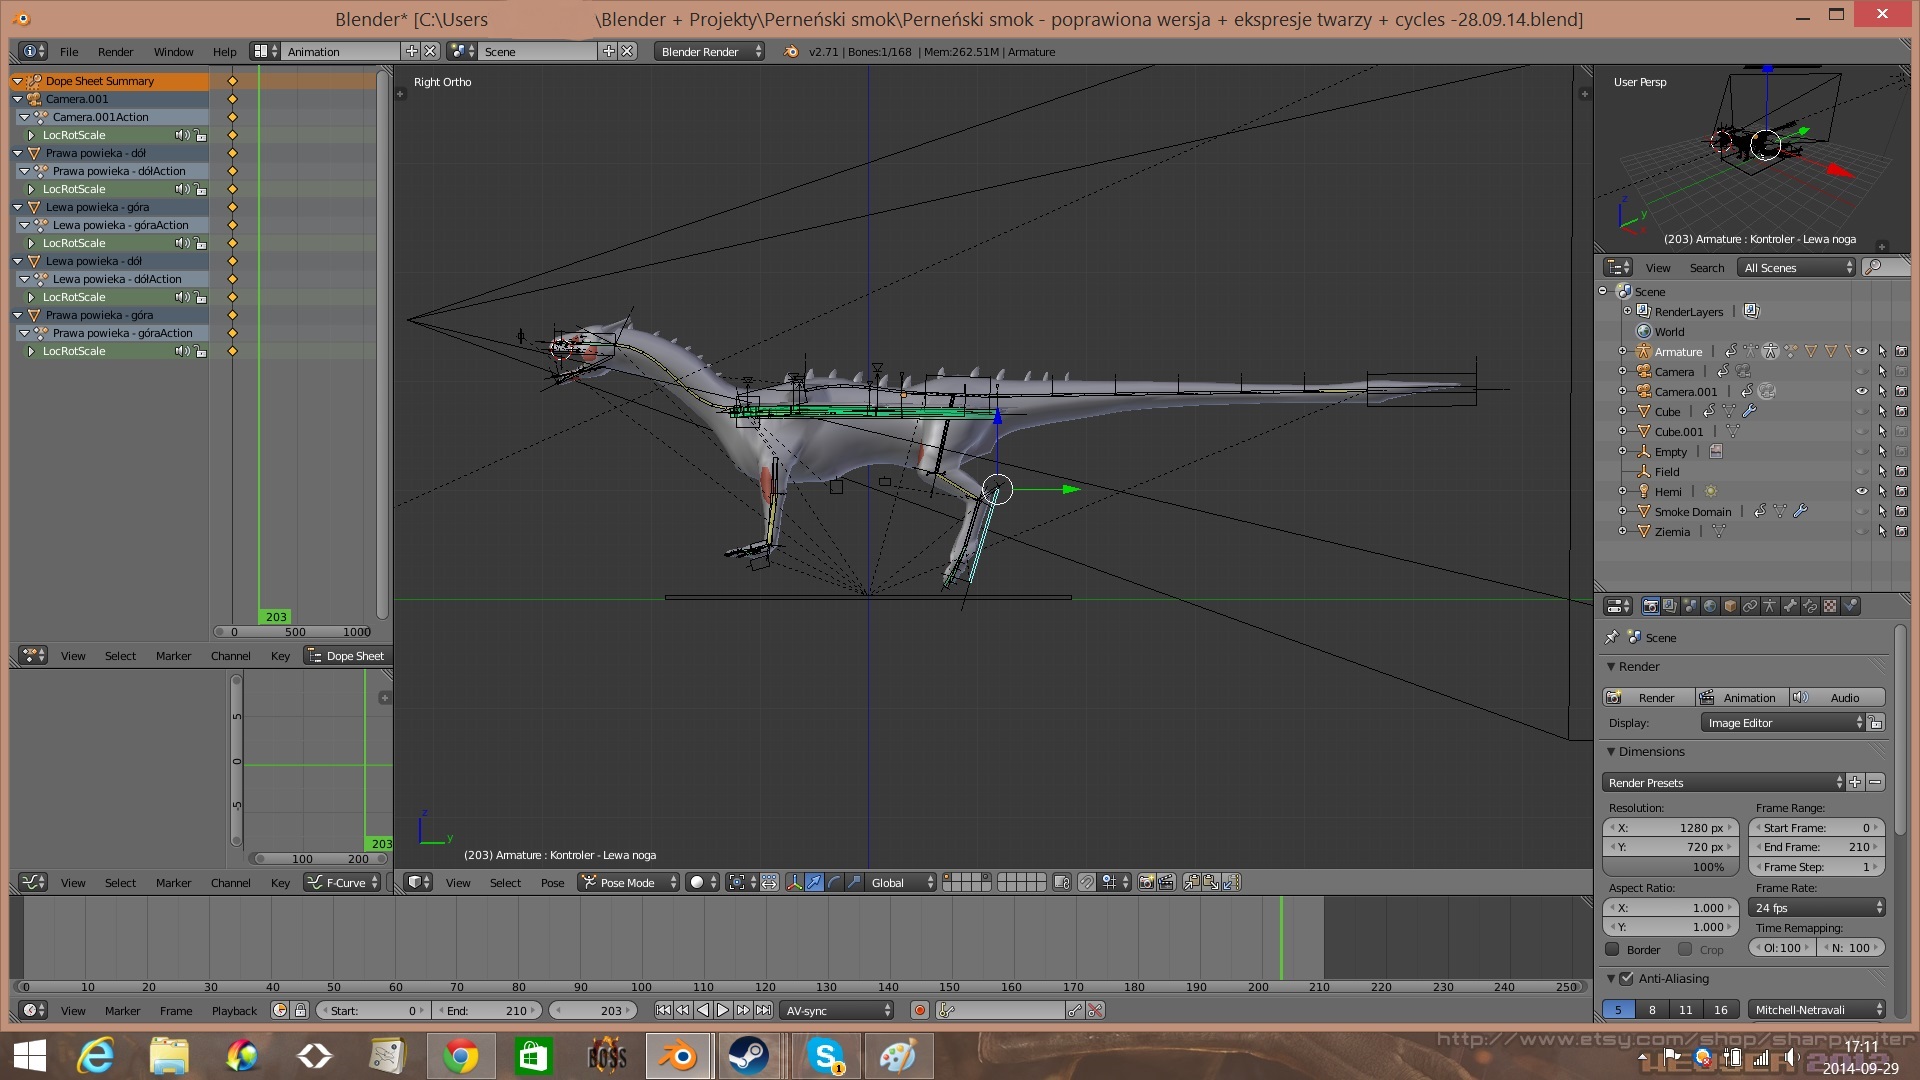Open the Bone properties tab icon
This screenshot has height=1080, width=1920.
(x=1790, y=606)
